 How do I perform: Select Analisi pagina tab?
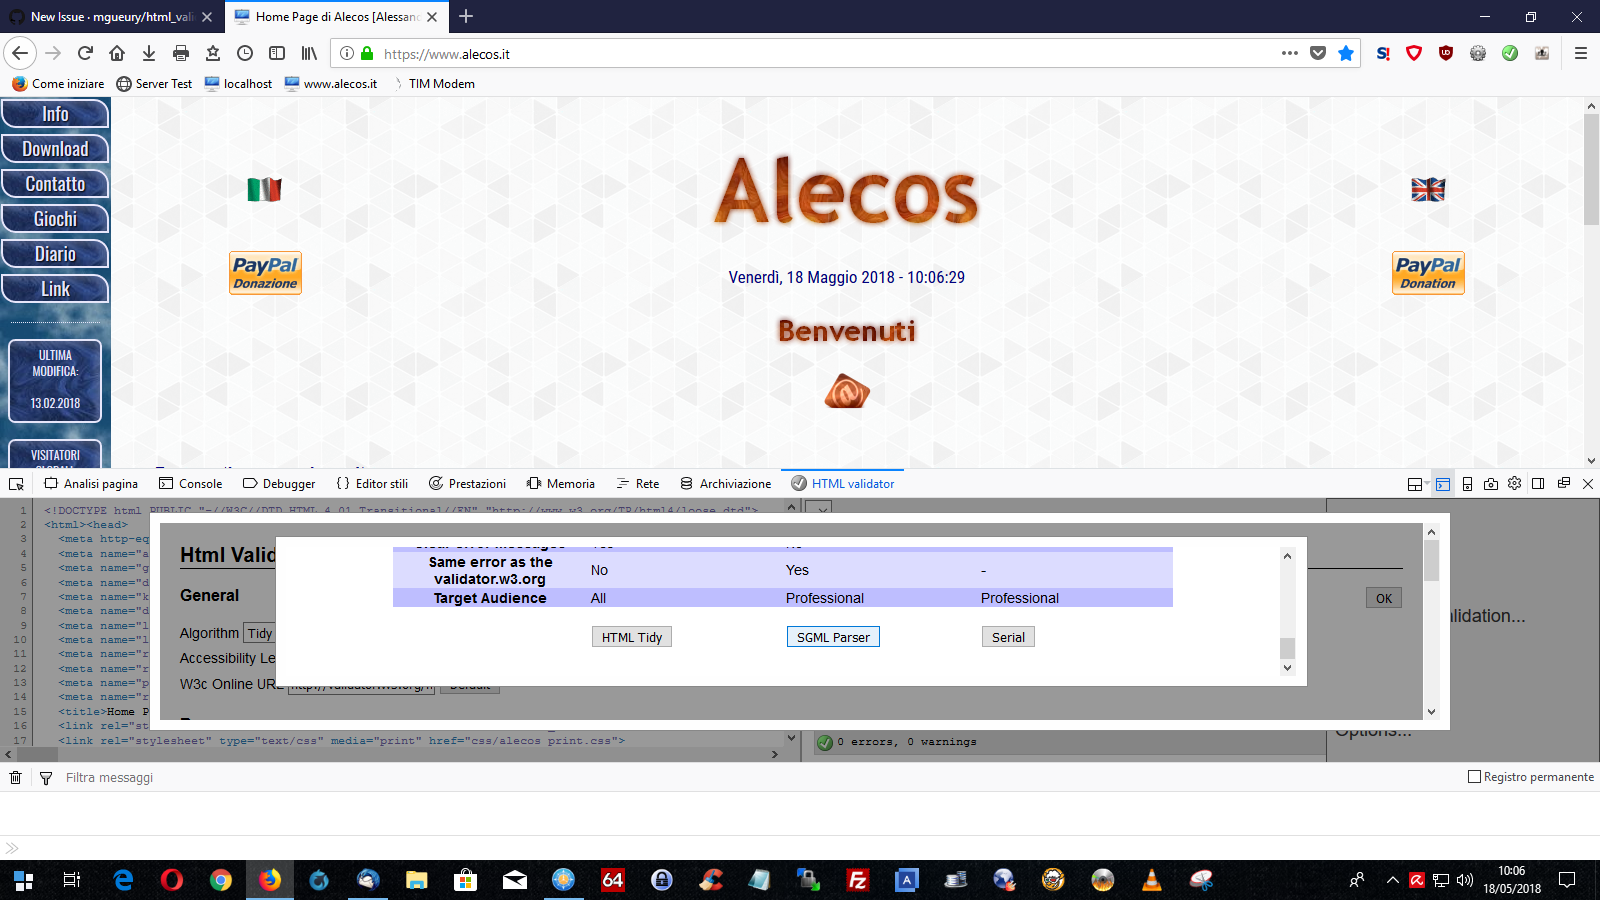(91, 484)
